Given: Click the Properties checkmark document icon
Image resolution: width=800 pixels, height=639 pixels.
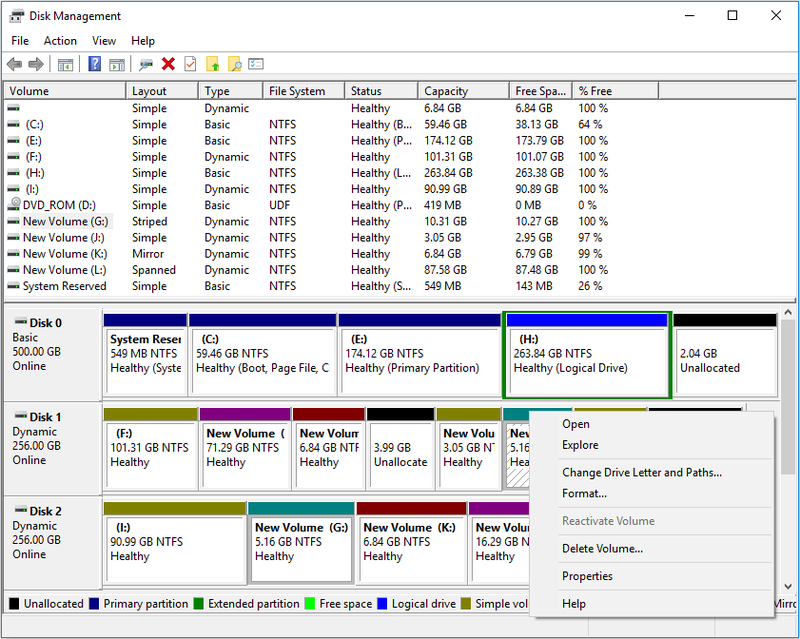Looking at the screenshot, I should click(190, 64).
